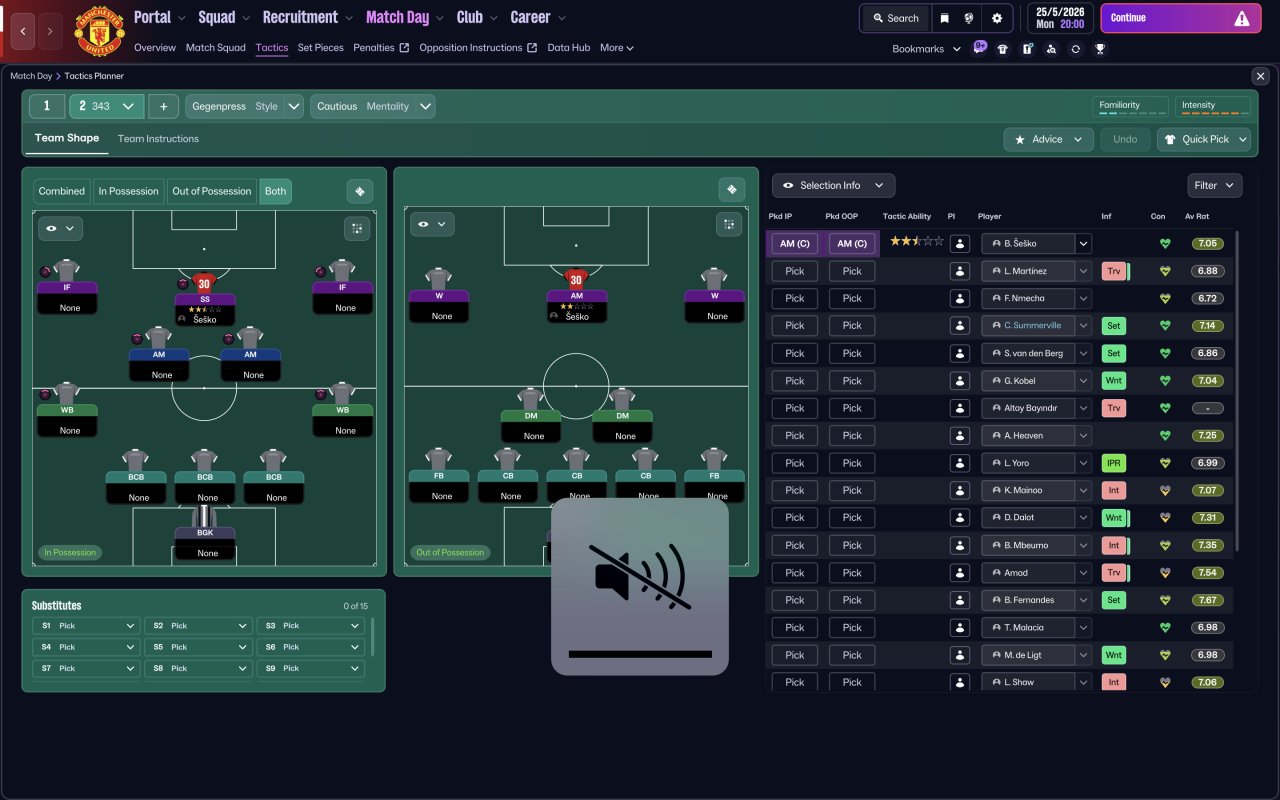Open the Career menu
Viewport: 1280px width, 800px height.
tap(538, 17)
